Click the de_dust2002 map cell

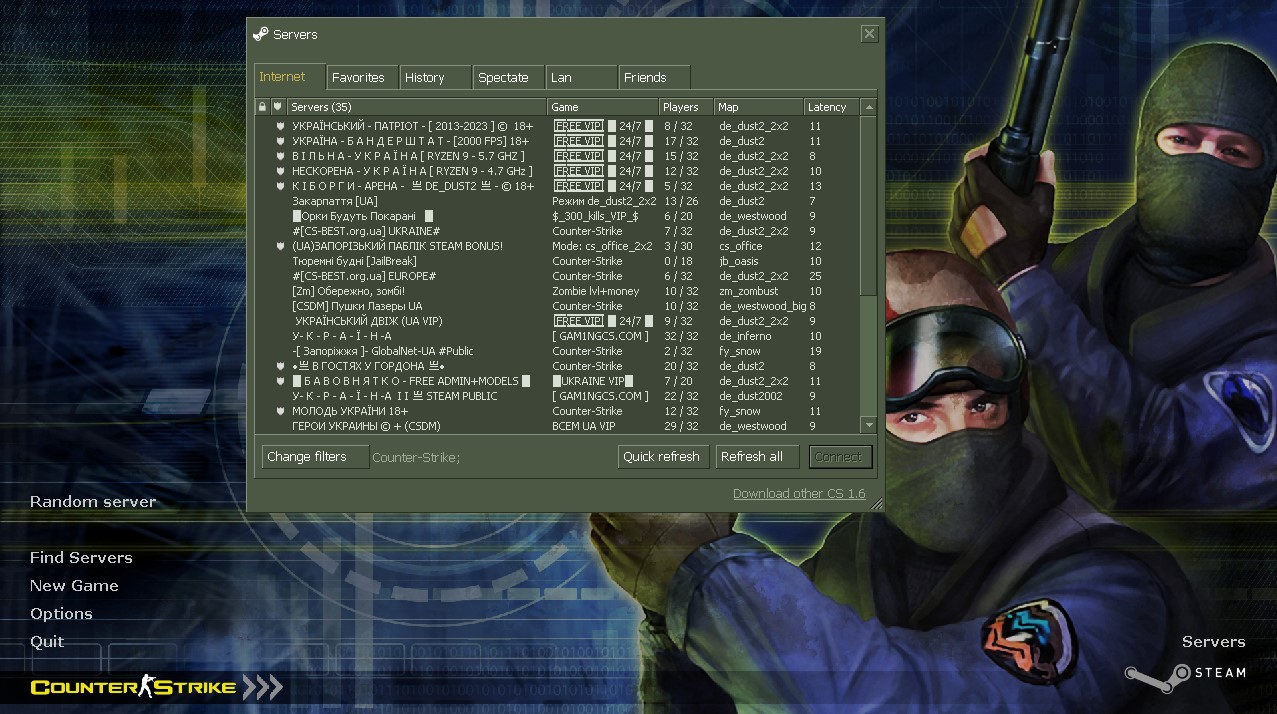[751, 396]
